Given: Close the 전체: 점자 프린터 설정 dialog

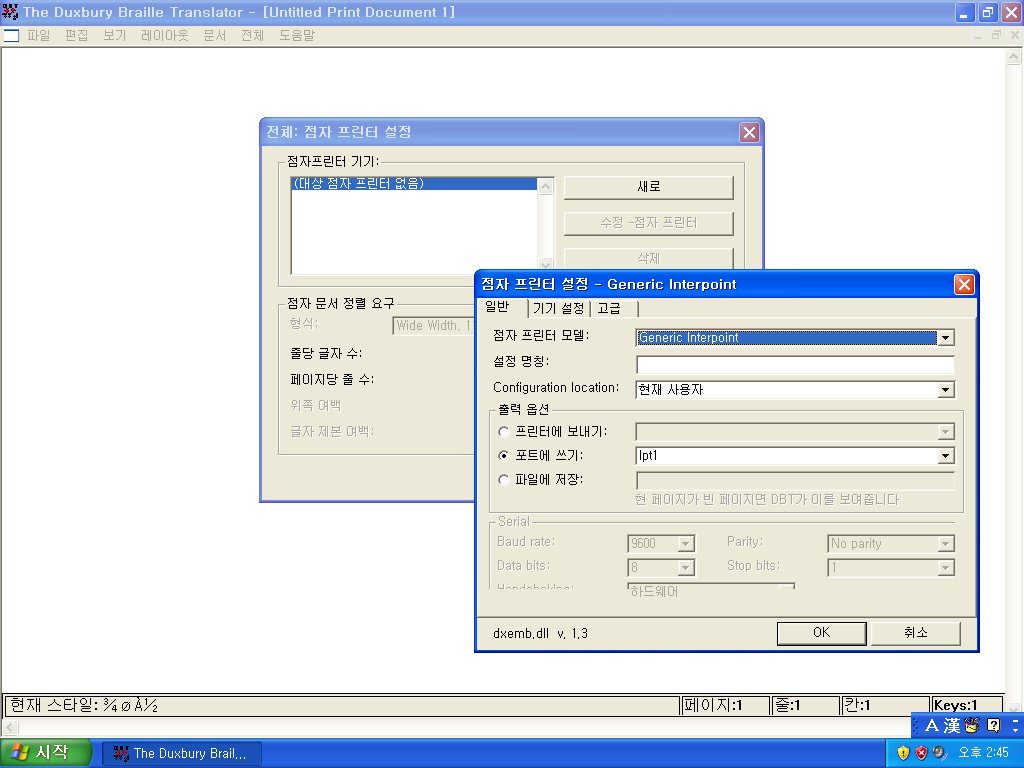Looking at the screenshot, I should pyautogui.click(x=749, y=133).
